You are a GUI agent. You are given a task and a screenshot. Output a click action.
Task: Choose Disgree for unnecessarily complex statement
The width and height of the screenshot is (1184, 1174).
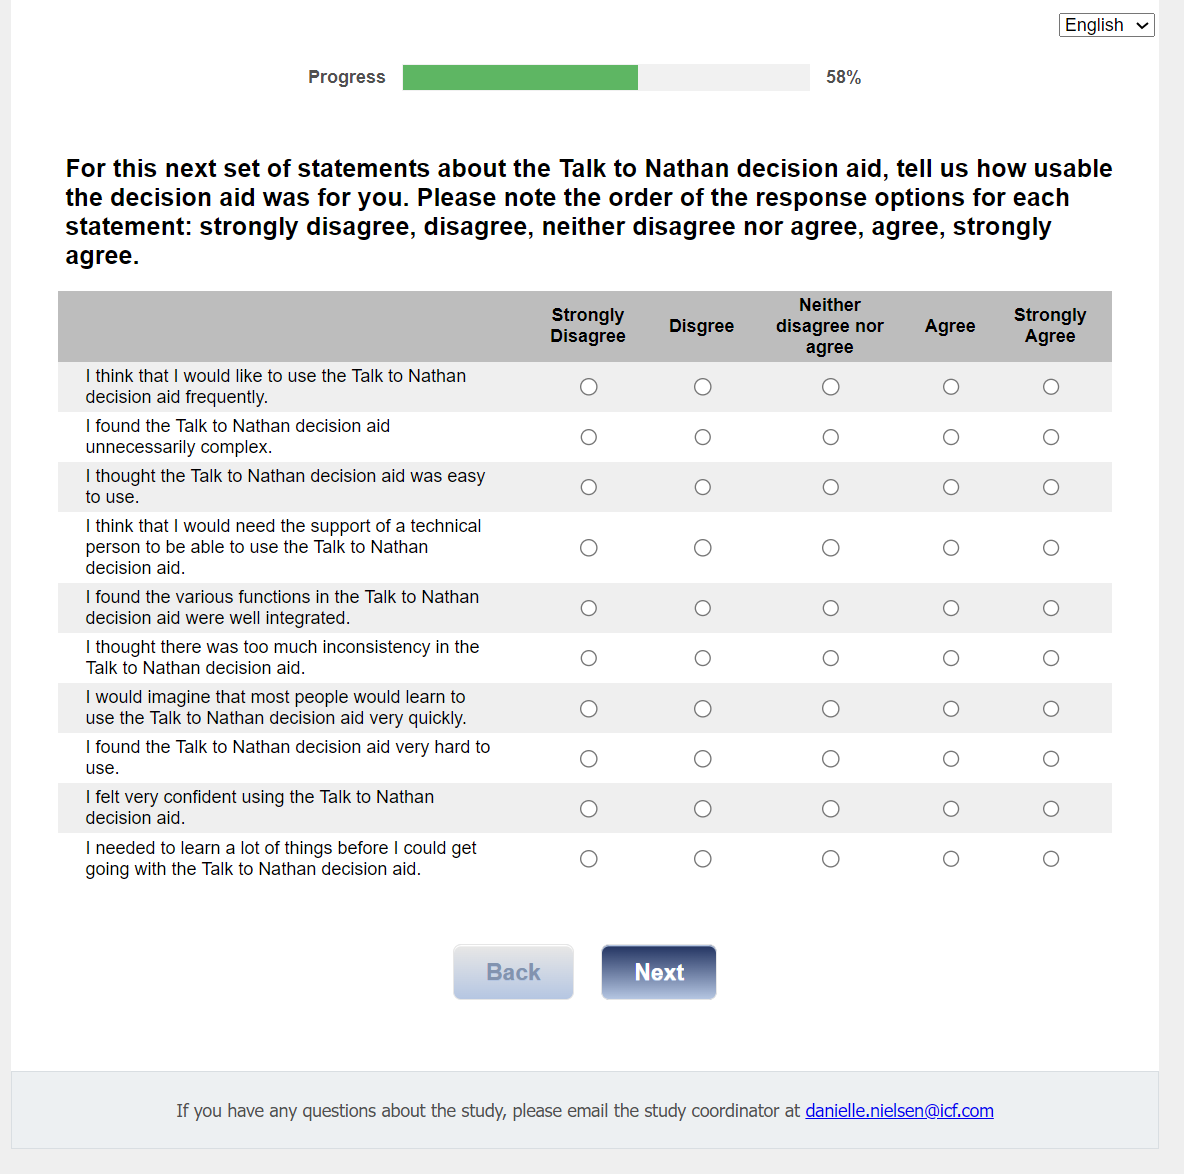point(703,437)
